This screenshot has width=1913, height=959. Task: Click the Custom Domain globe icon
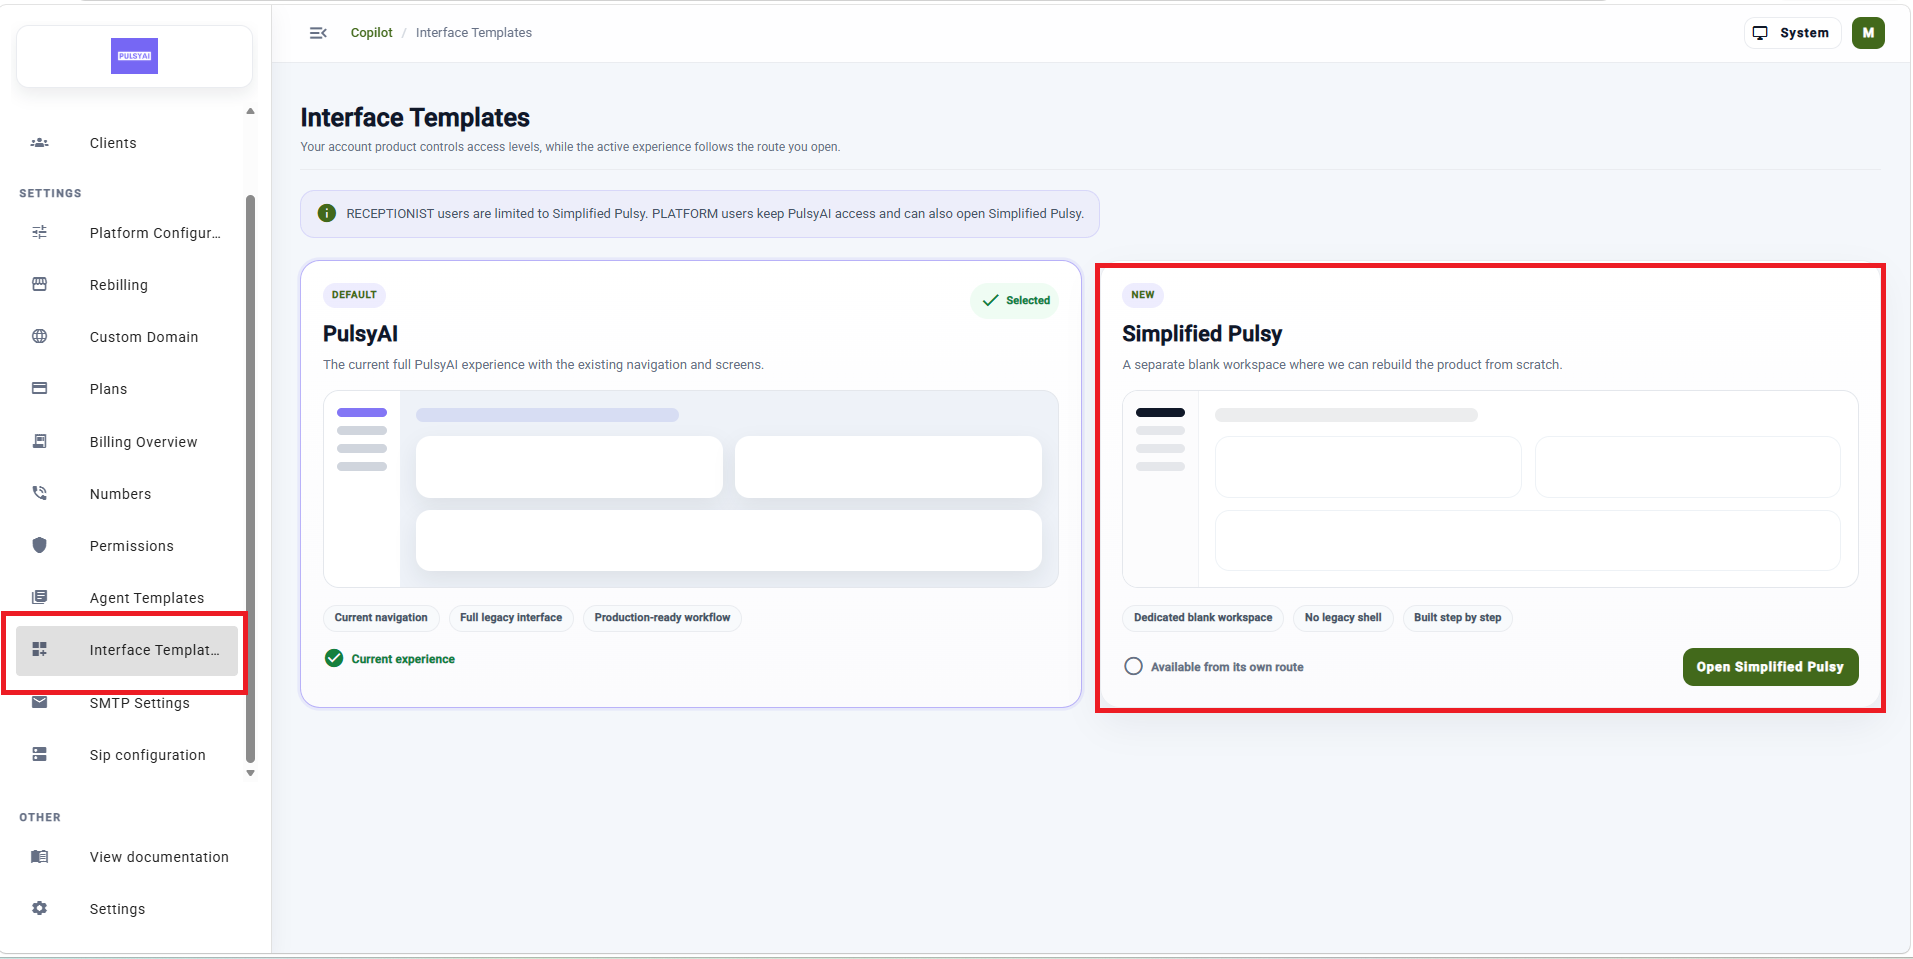pos(39,337)
